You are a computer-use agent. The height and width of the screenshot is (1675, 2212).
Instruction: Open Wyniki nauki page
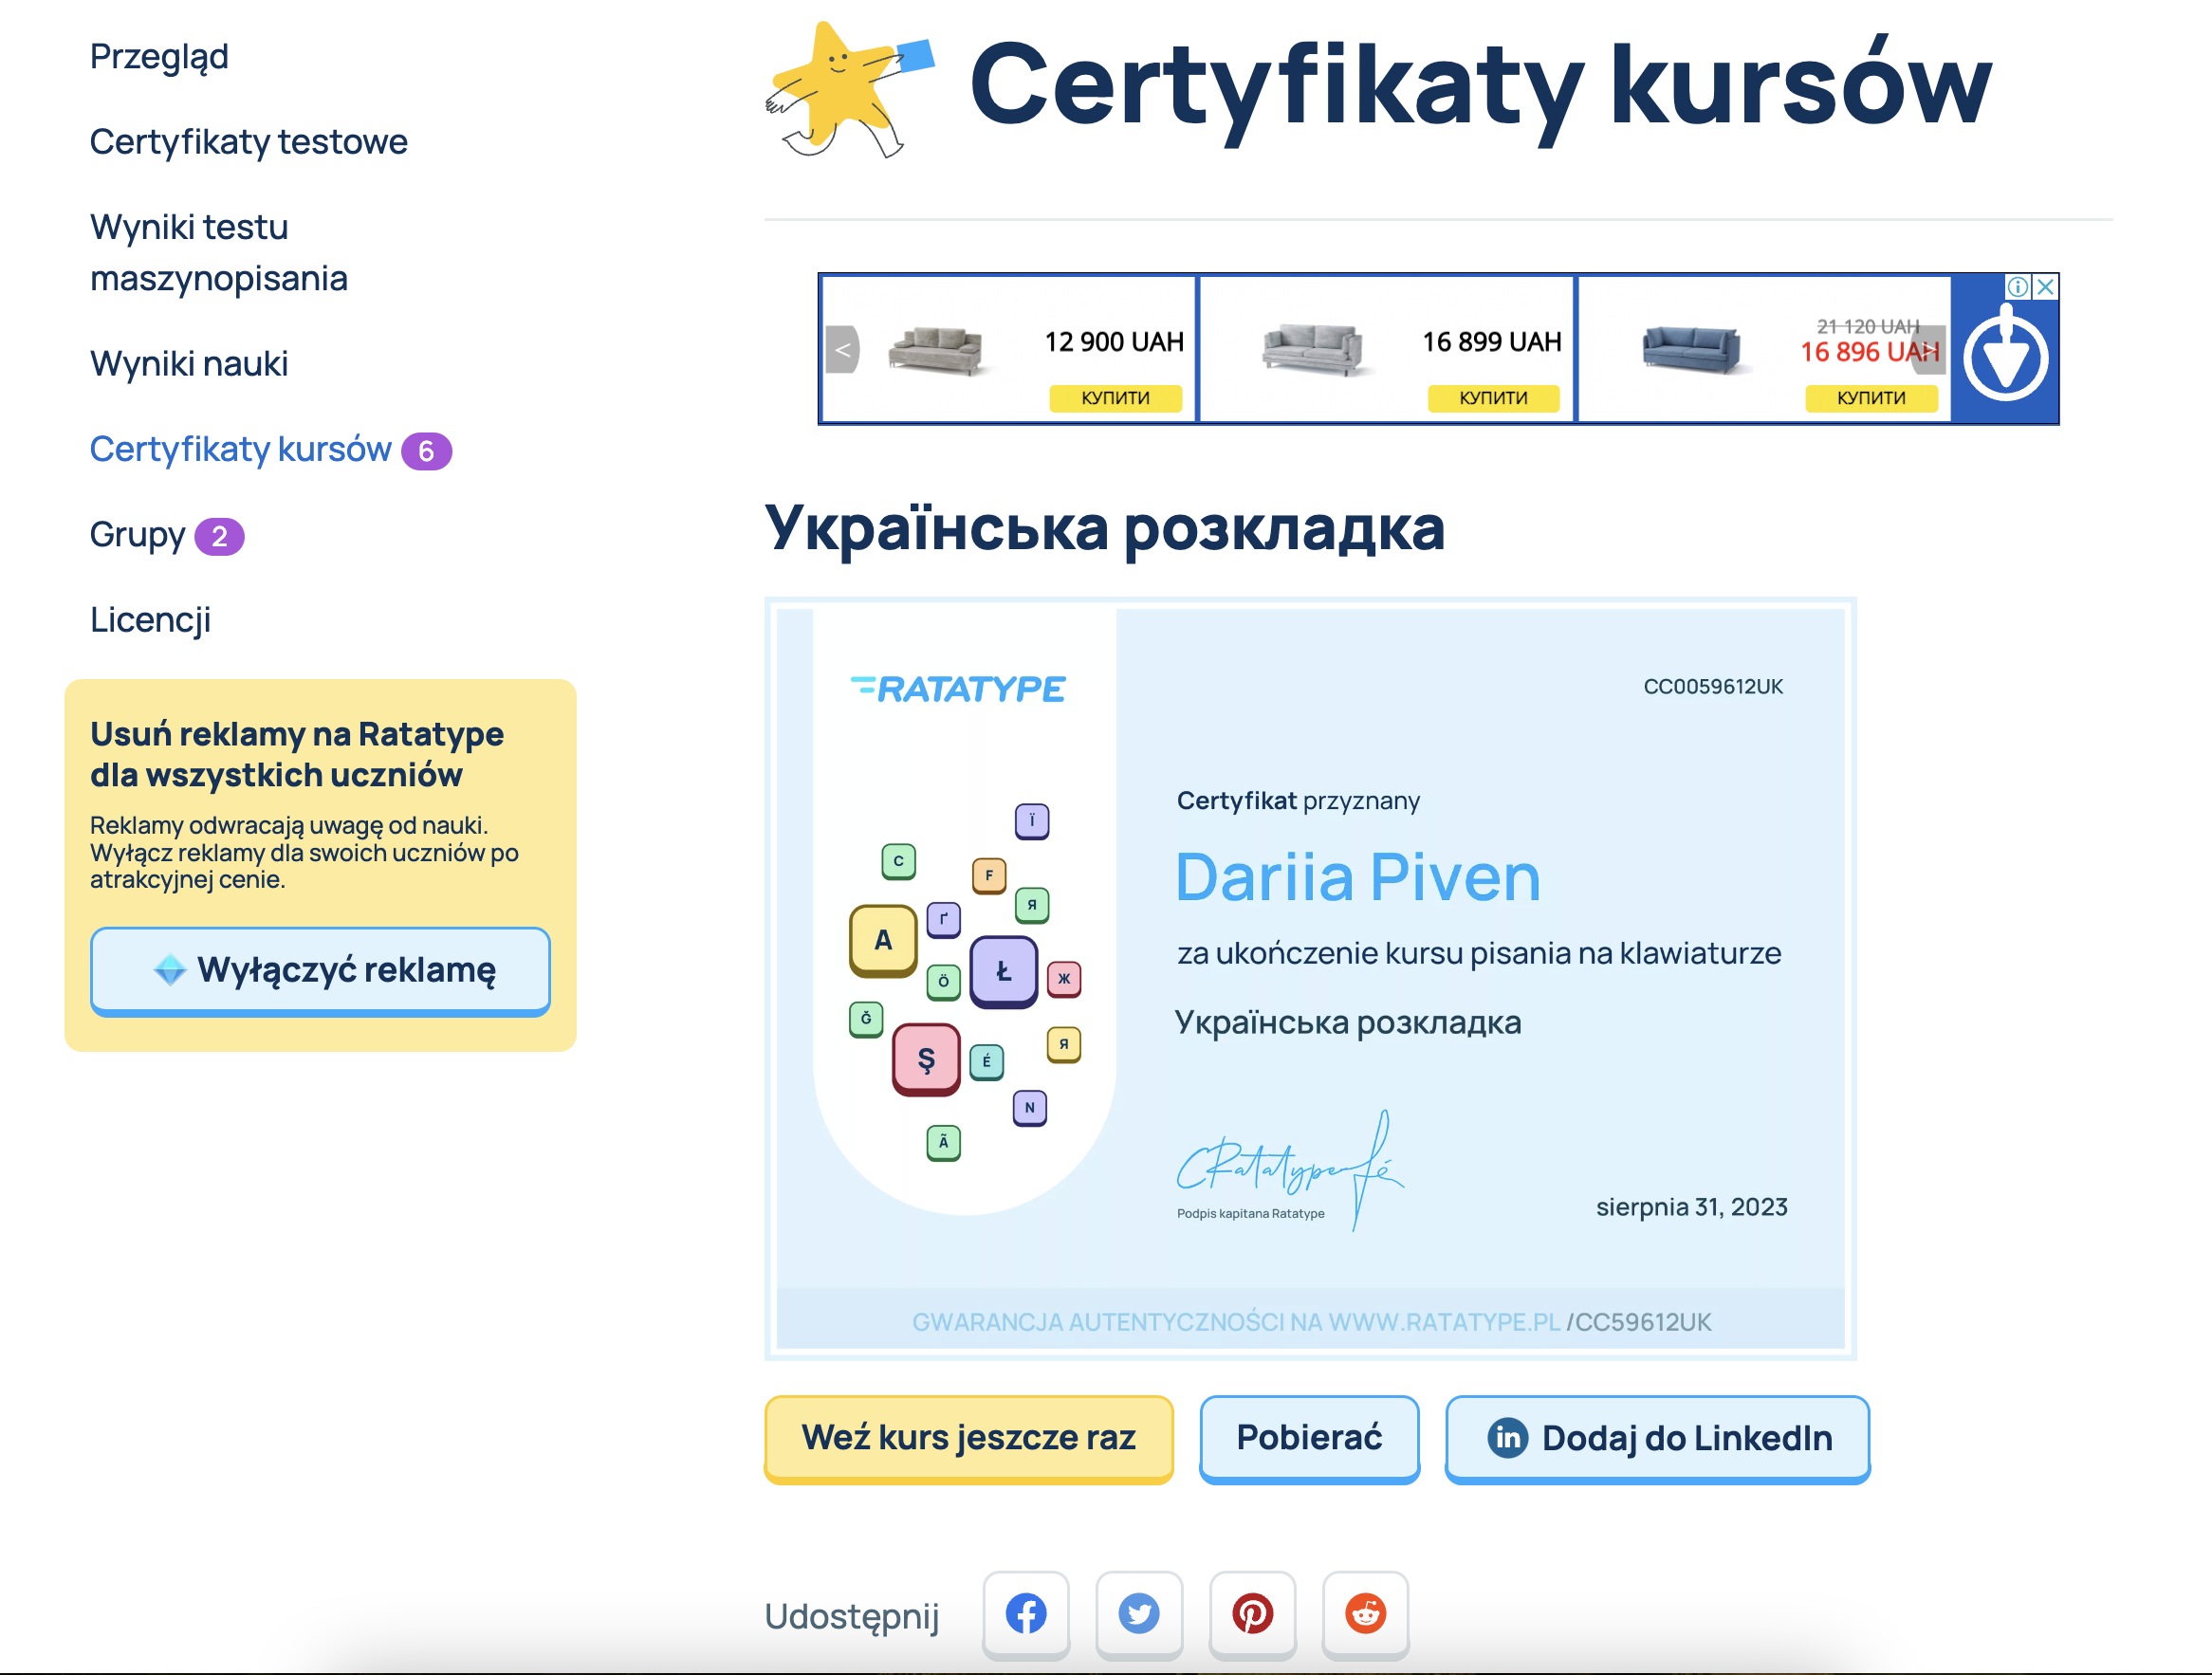click(x=189, y=363)
